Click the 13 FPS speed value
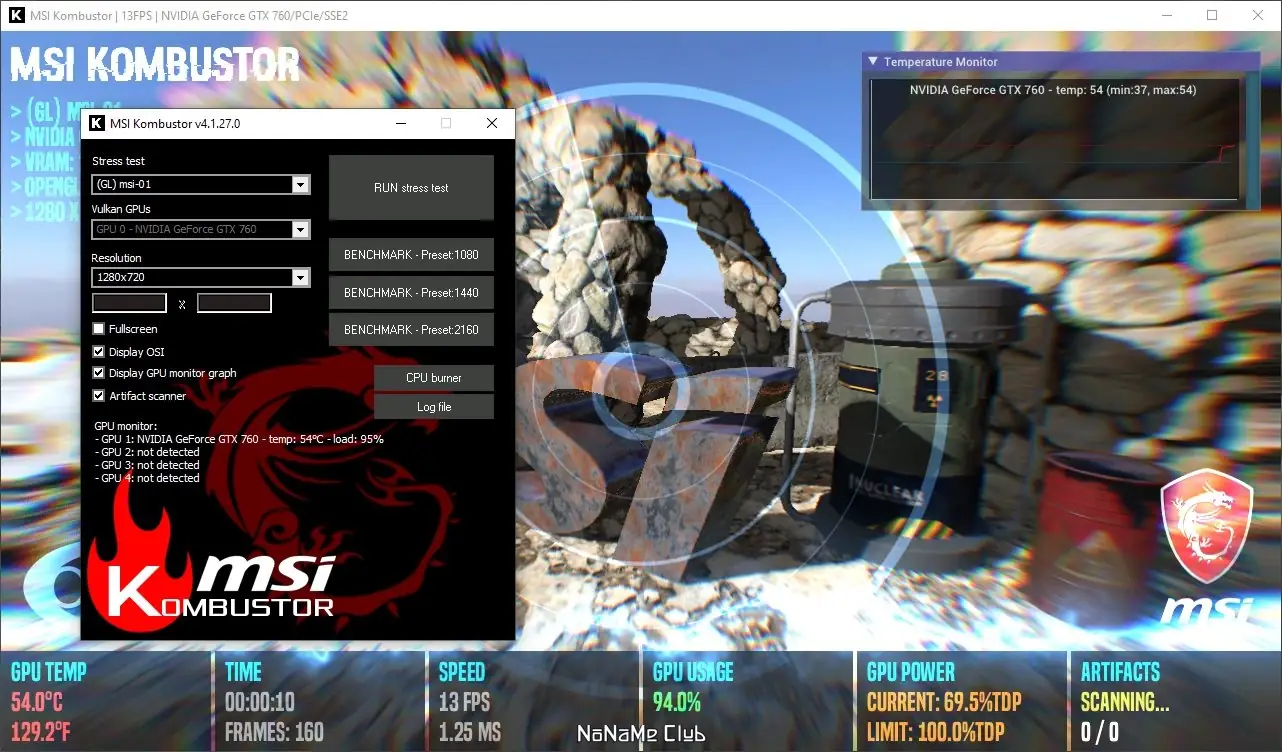Viewport: 1282px width, 752px height. (x=465, y=702)
